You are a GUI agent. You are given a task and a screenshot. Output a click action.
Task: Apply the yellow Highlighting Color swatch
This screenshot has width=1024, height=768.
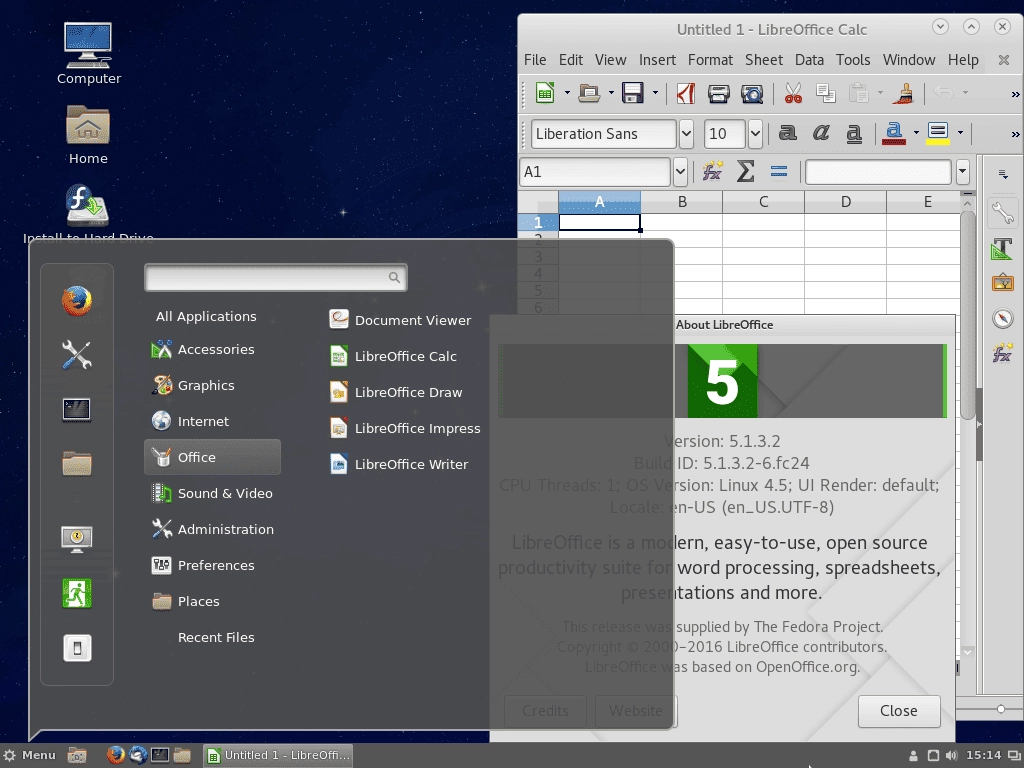[938, 133]
